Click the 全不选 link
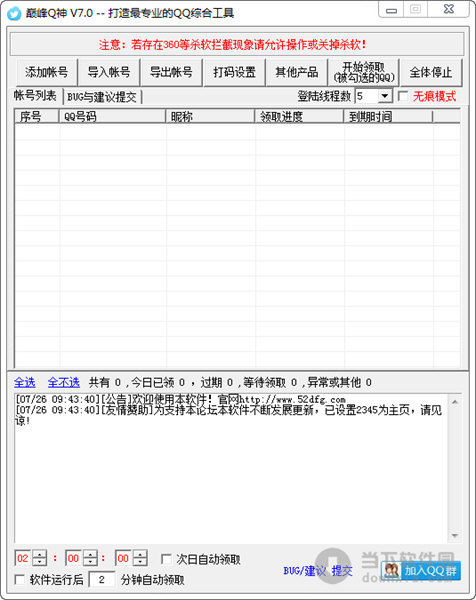 [x=64, y=382]
